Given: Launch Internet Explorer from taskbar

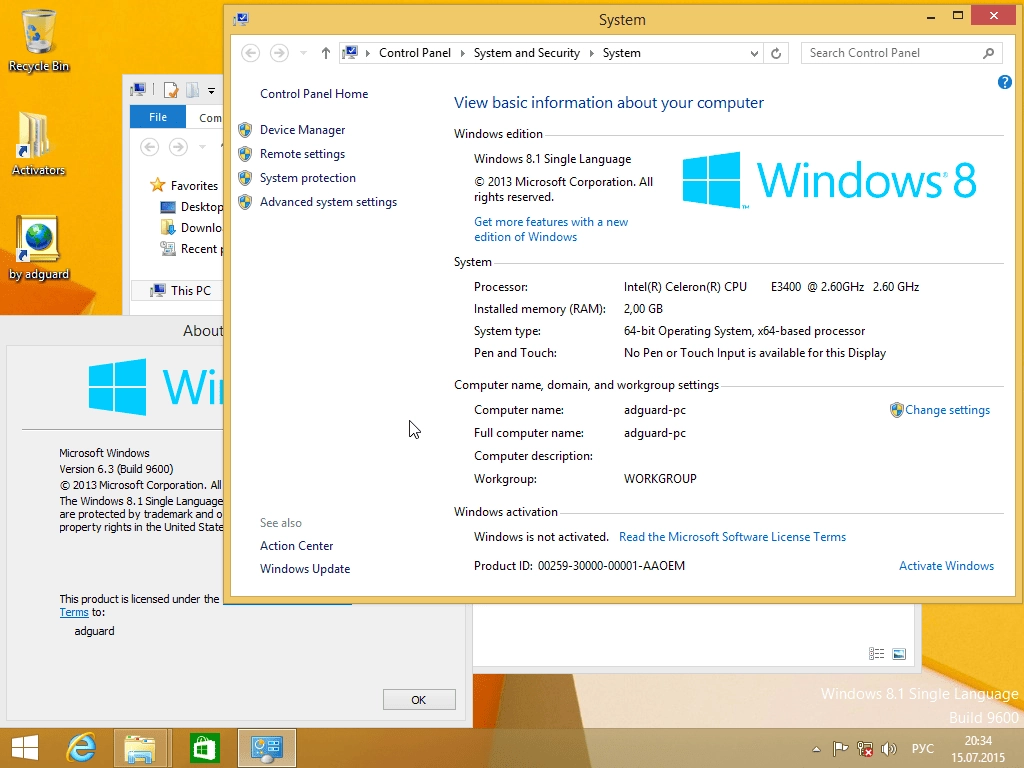Looking at the screenshot, I should click(x=82, y=748).
